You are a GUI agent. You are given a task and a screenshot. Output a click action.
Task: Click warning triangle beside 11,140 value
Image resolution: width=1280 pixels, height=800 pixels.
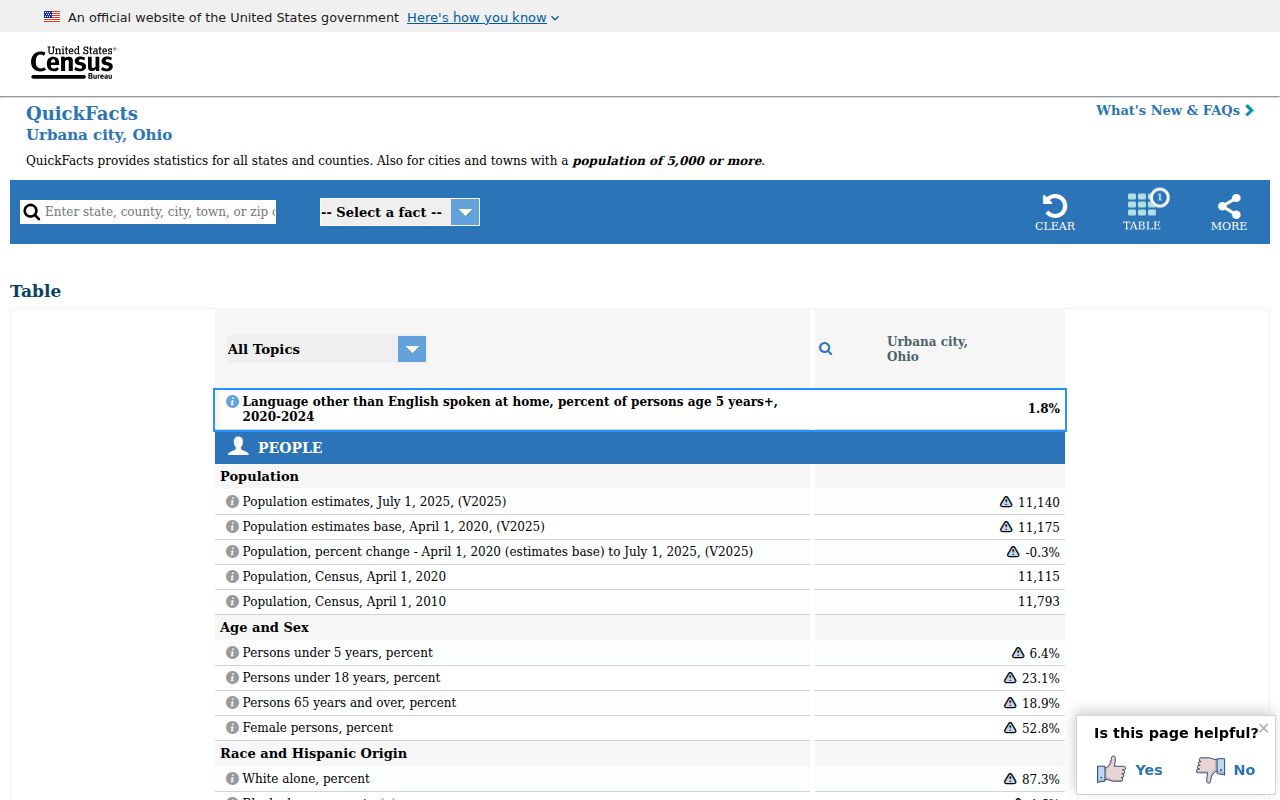[x=1006, y=502]
